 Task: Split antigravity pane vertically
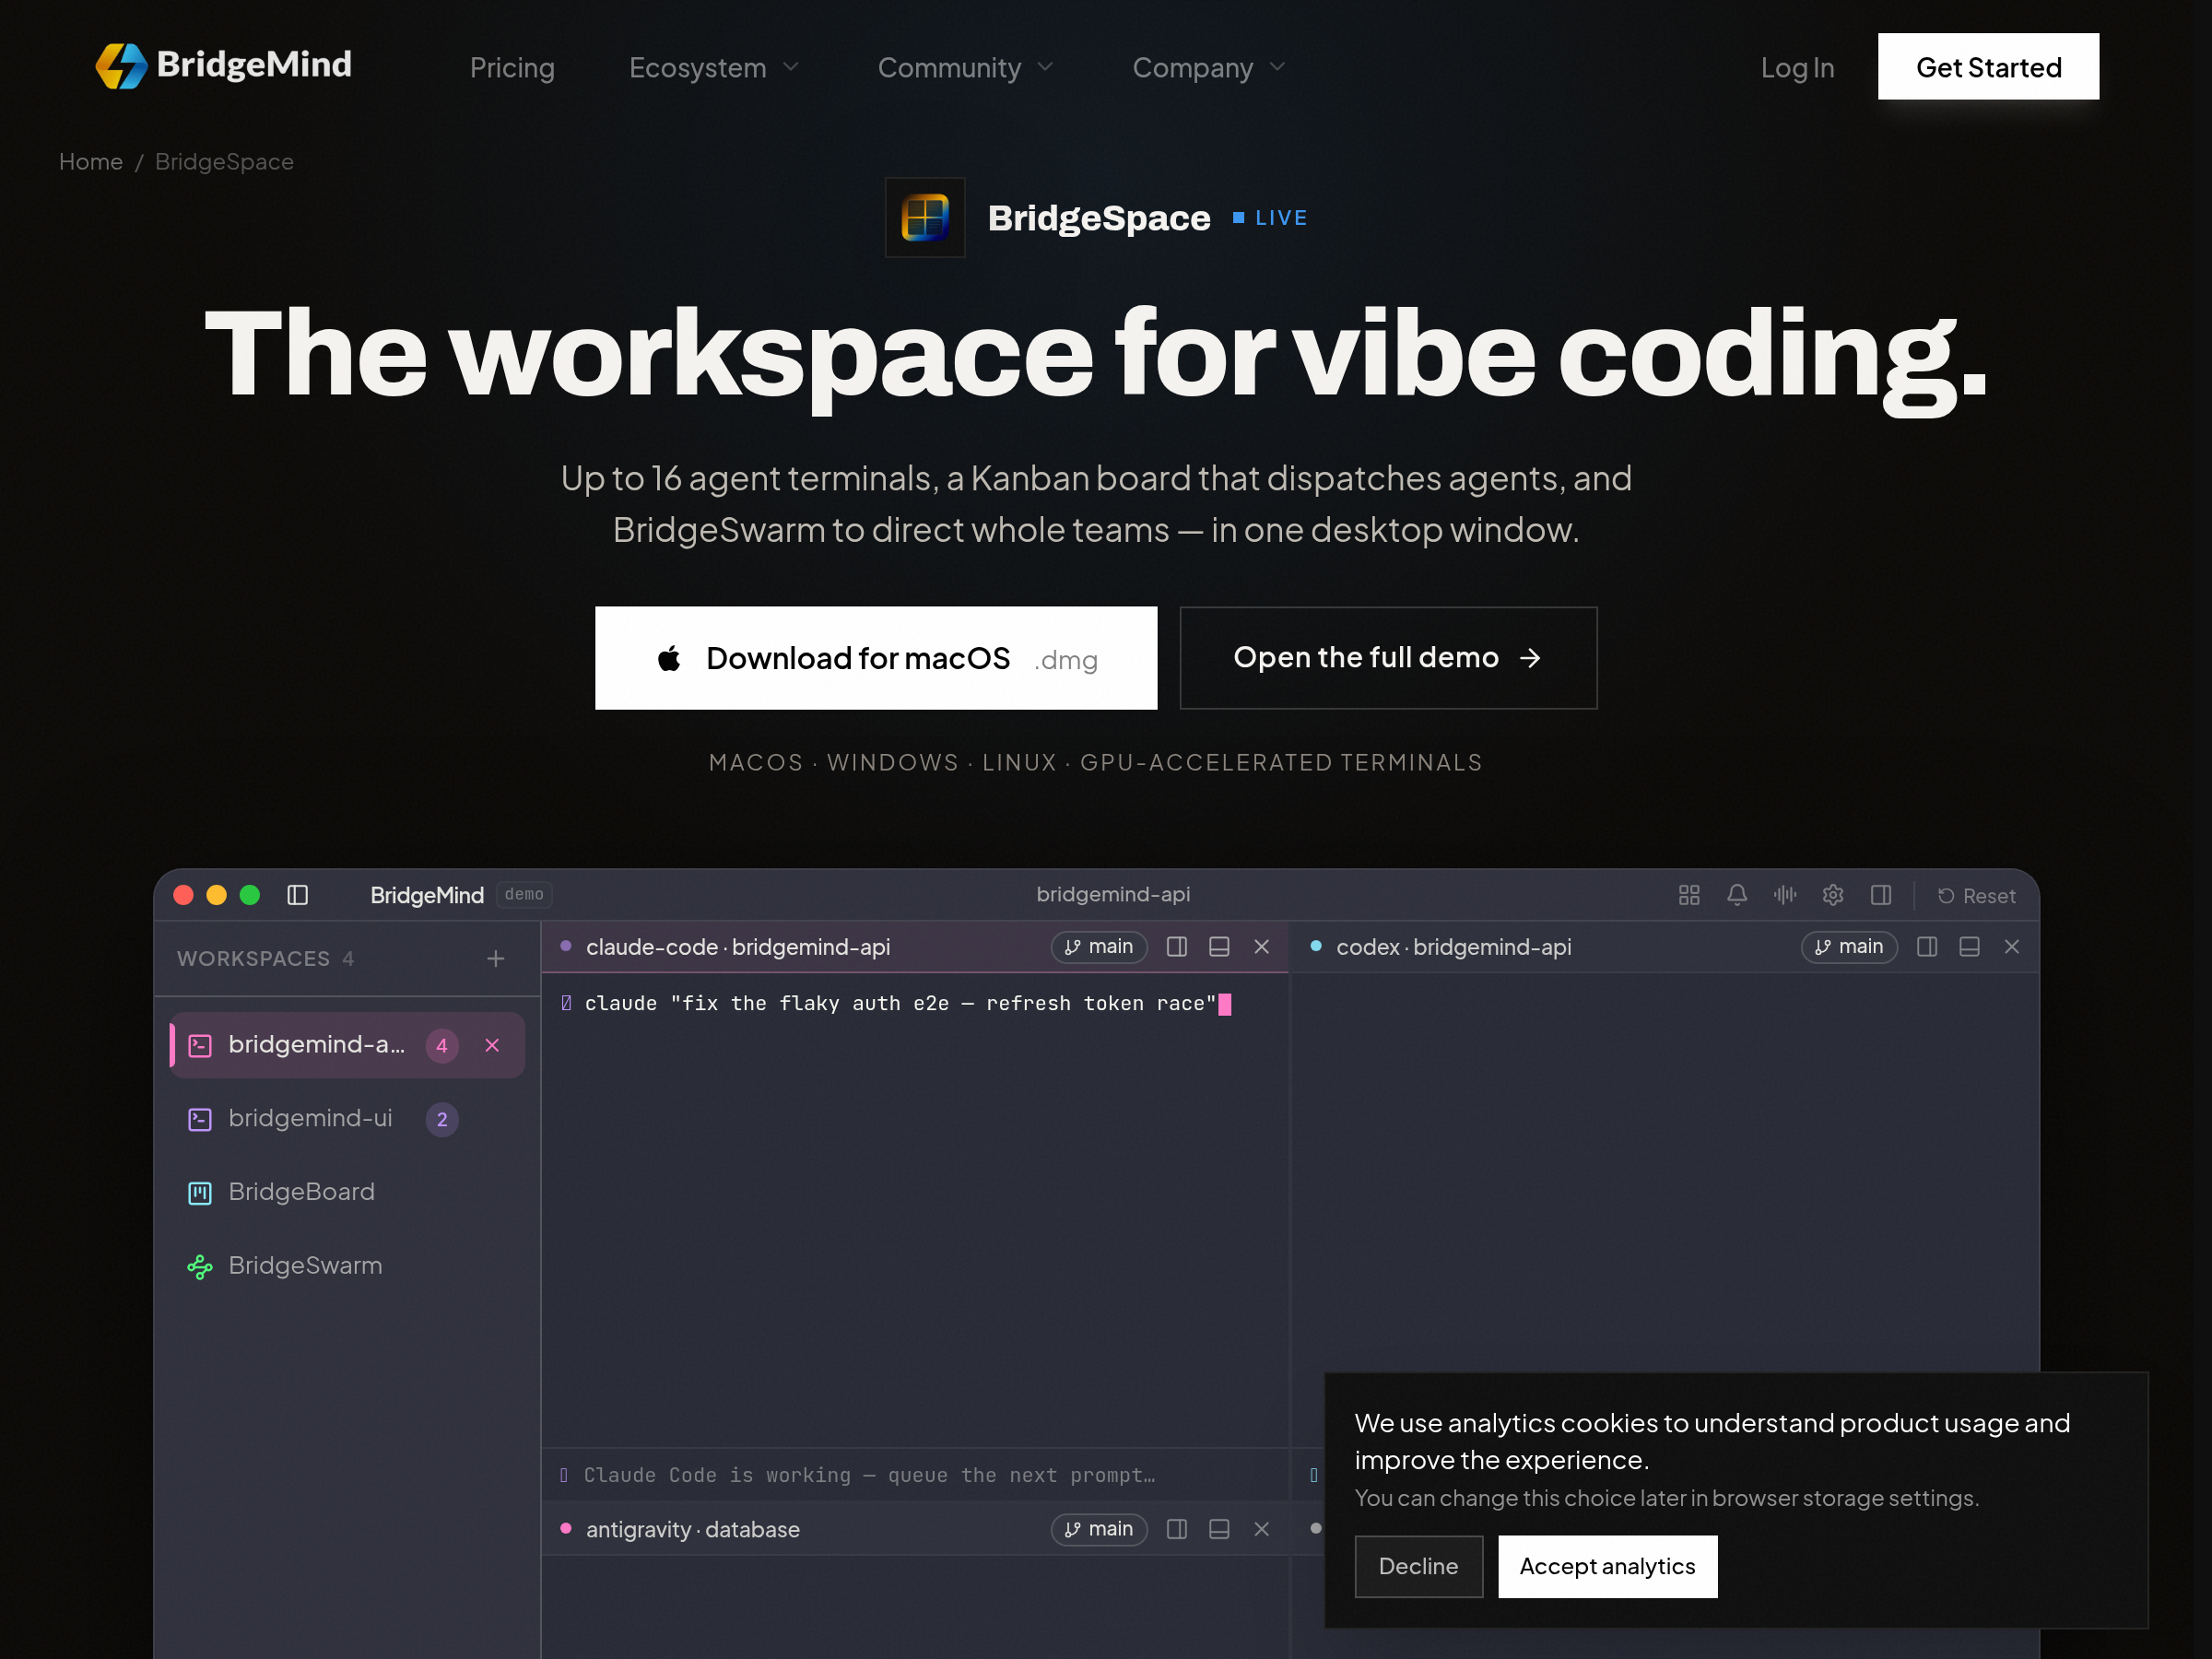pyautogui.click(x=1177, y=1530)
